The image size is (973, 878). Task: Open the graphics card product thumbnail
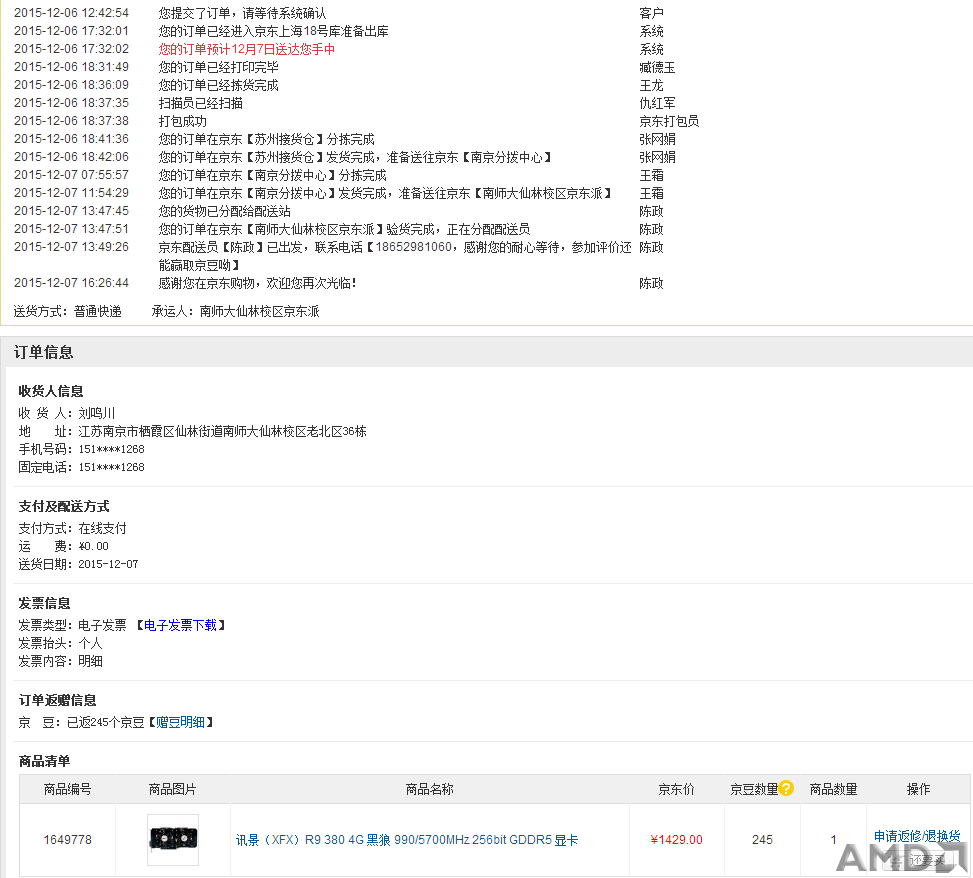[173, 840]
